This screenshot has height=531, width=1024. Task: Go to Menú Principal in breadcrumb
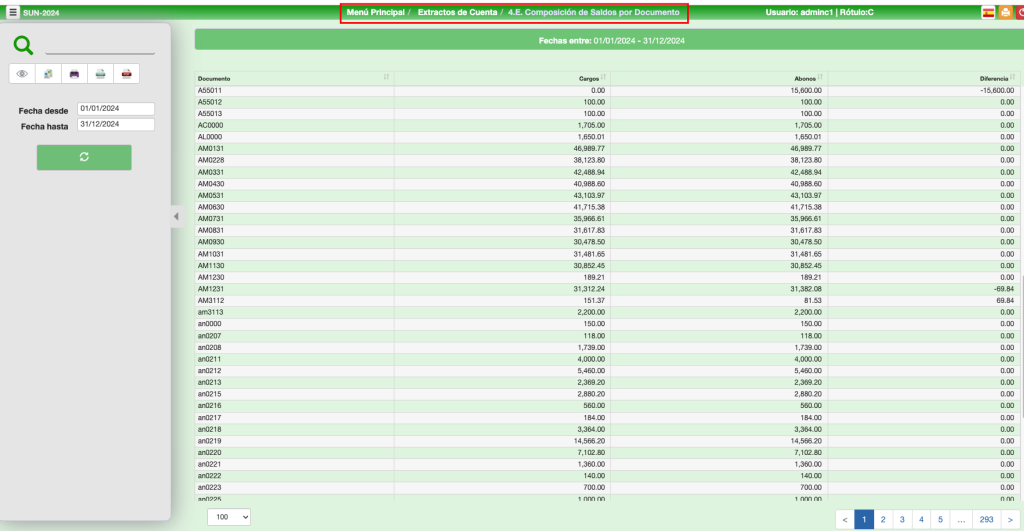(375, 13)
